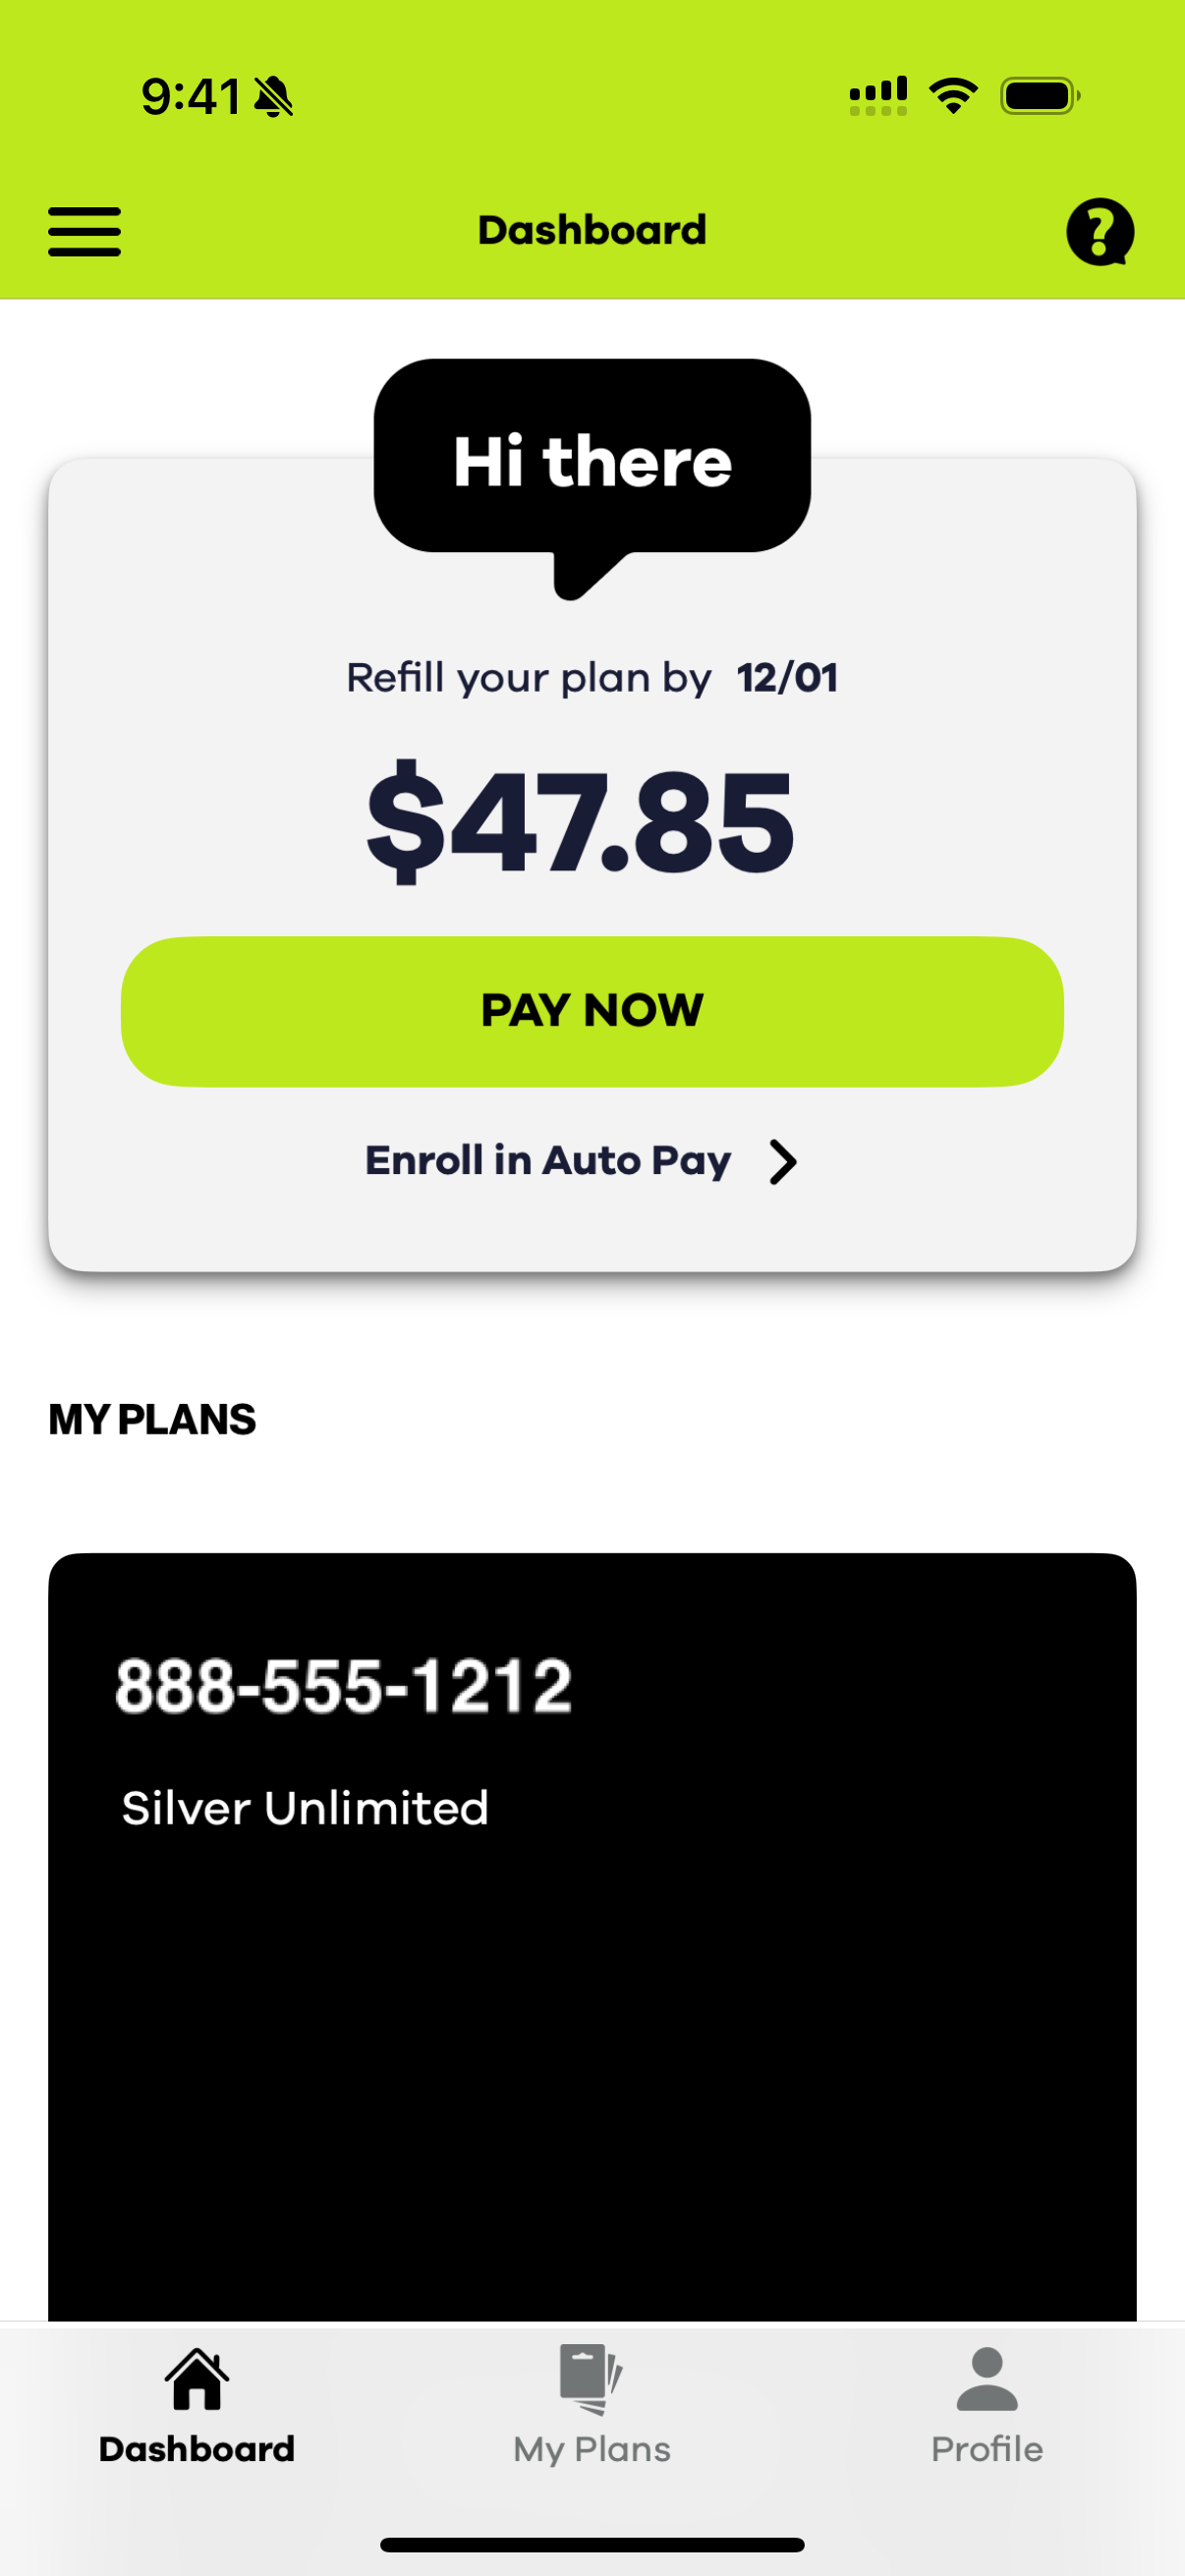Image resolution: width=1185 pixels, height=2576 pixels.
Task: Tap the $47.85 amount due
Action: point(580,821)
